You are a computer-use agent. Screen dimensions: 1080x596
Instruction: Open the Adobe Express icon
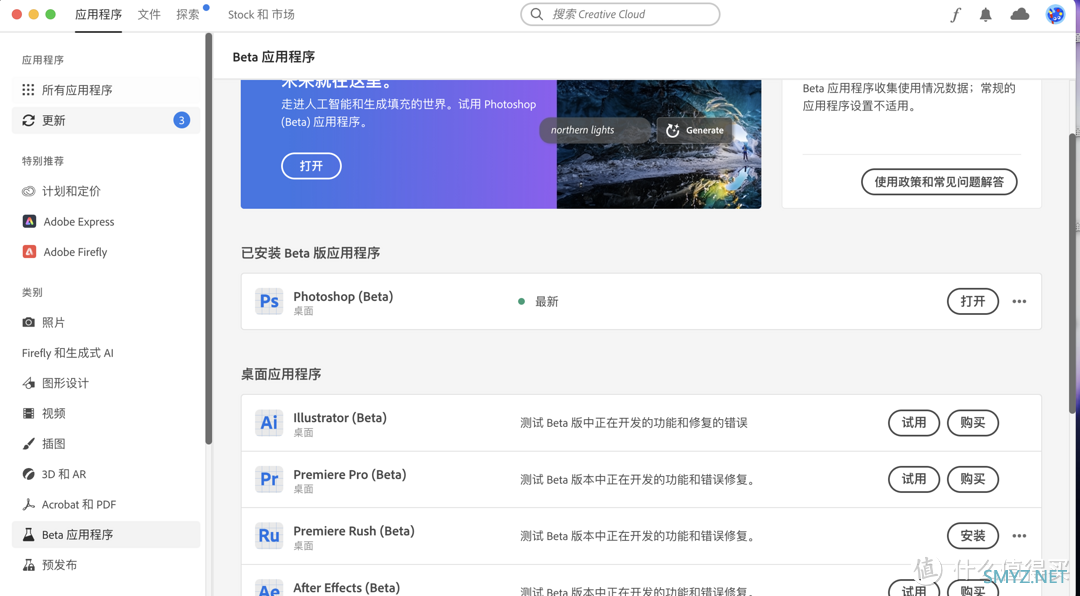(x=29, y=221)
